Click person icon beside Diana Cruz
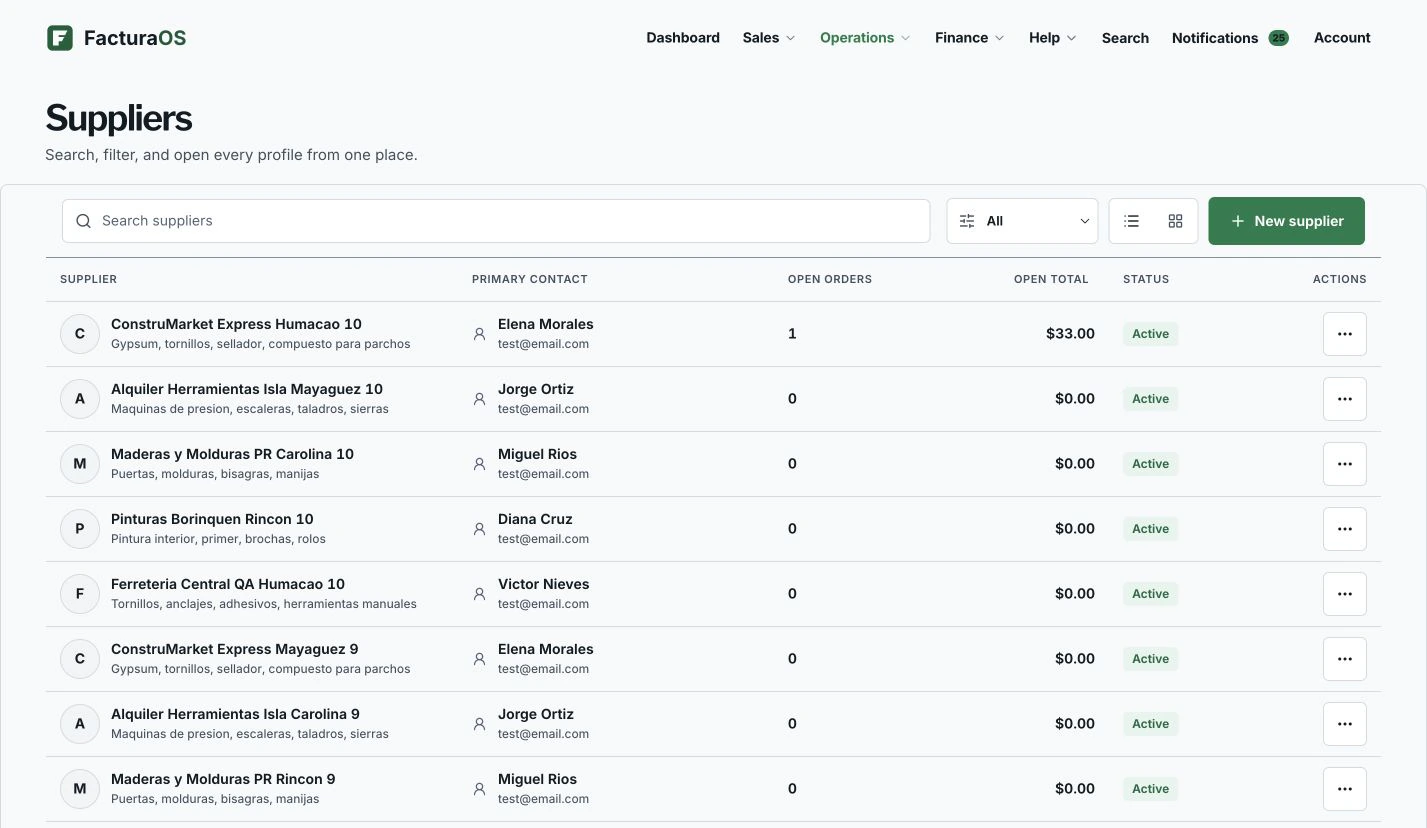 click(x=479, y=529)
